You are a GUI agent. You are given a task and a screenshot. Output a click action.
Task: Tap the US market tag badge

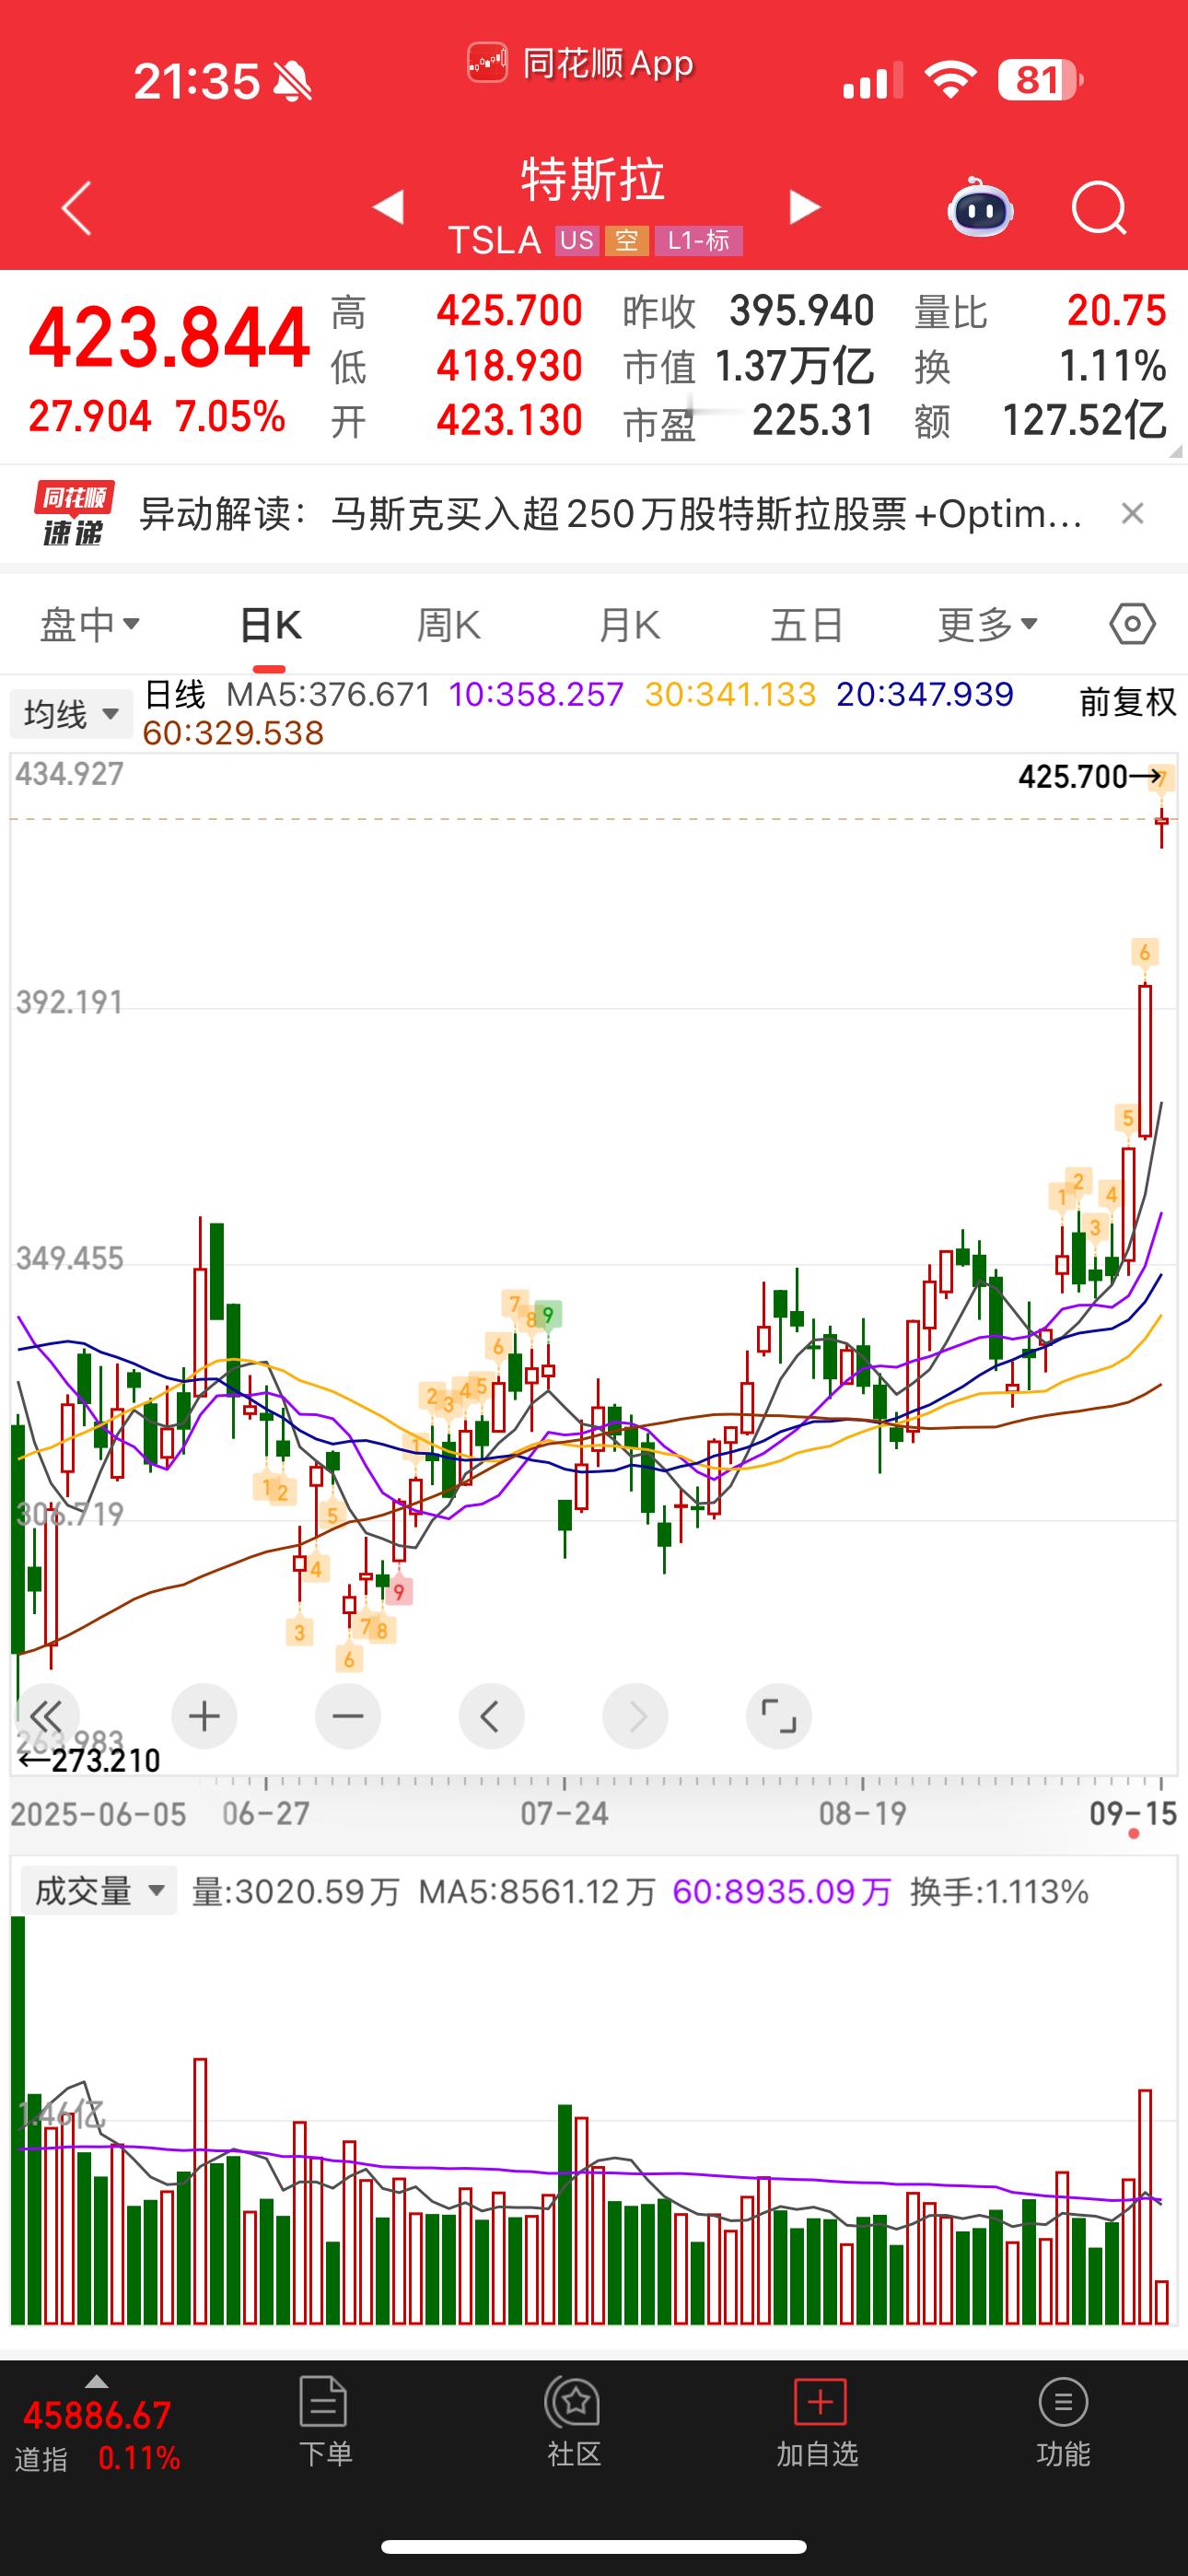[576, 241]
